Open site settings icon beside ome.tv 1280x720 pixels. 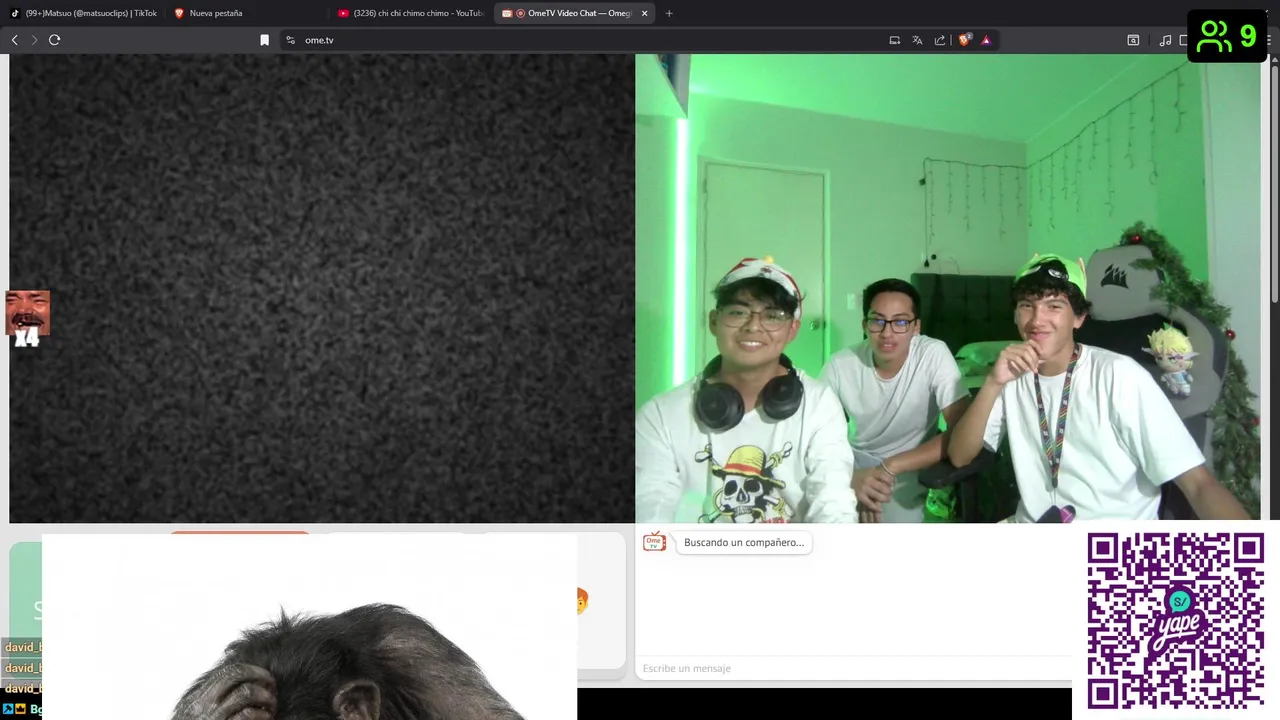point(290,40)
